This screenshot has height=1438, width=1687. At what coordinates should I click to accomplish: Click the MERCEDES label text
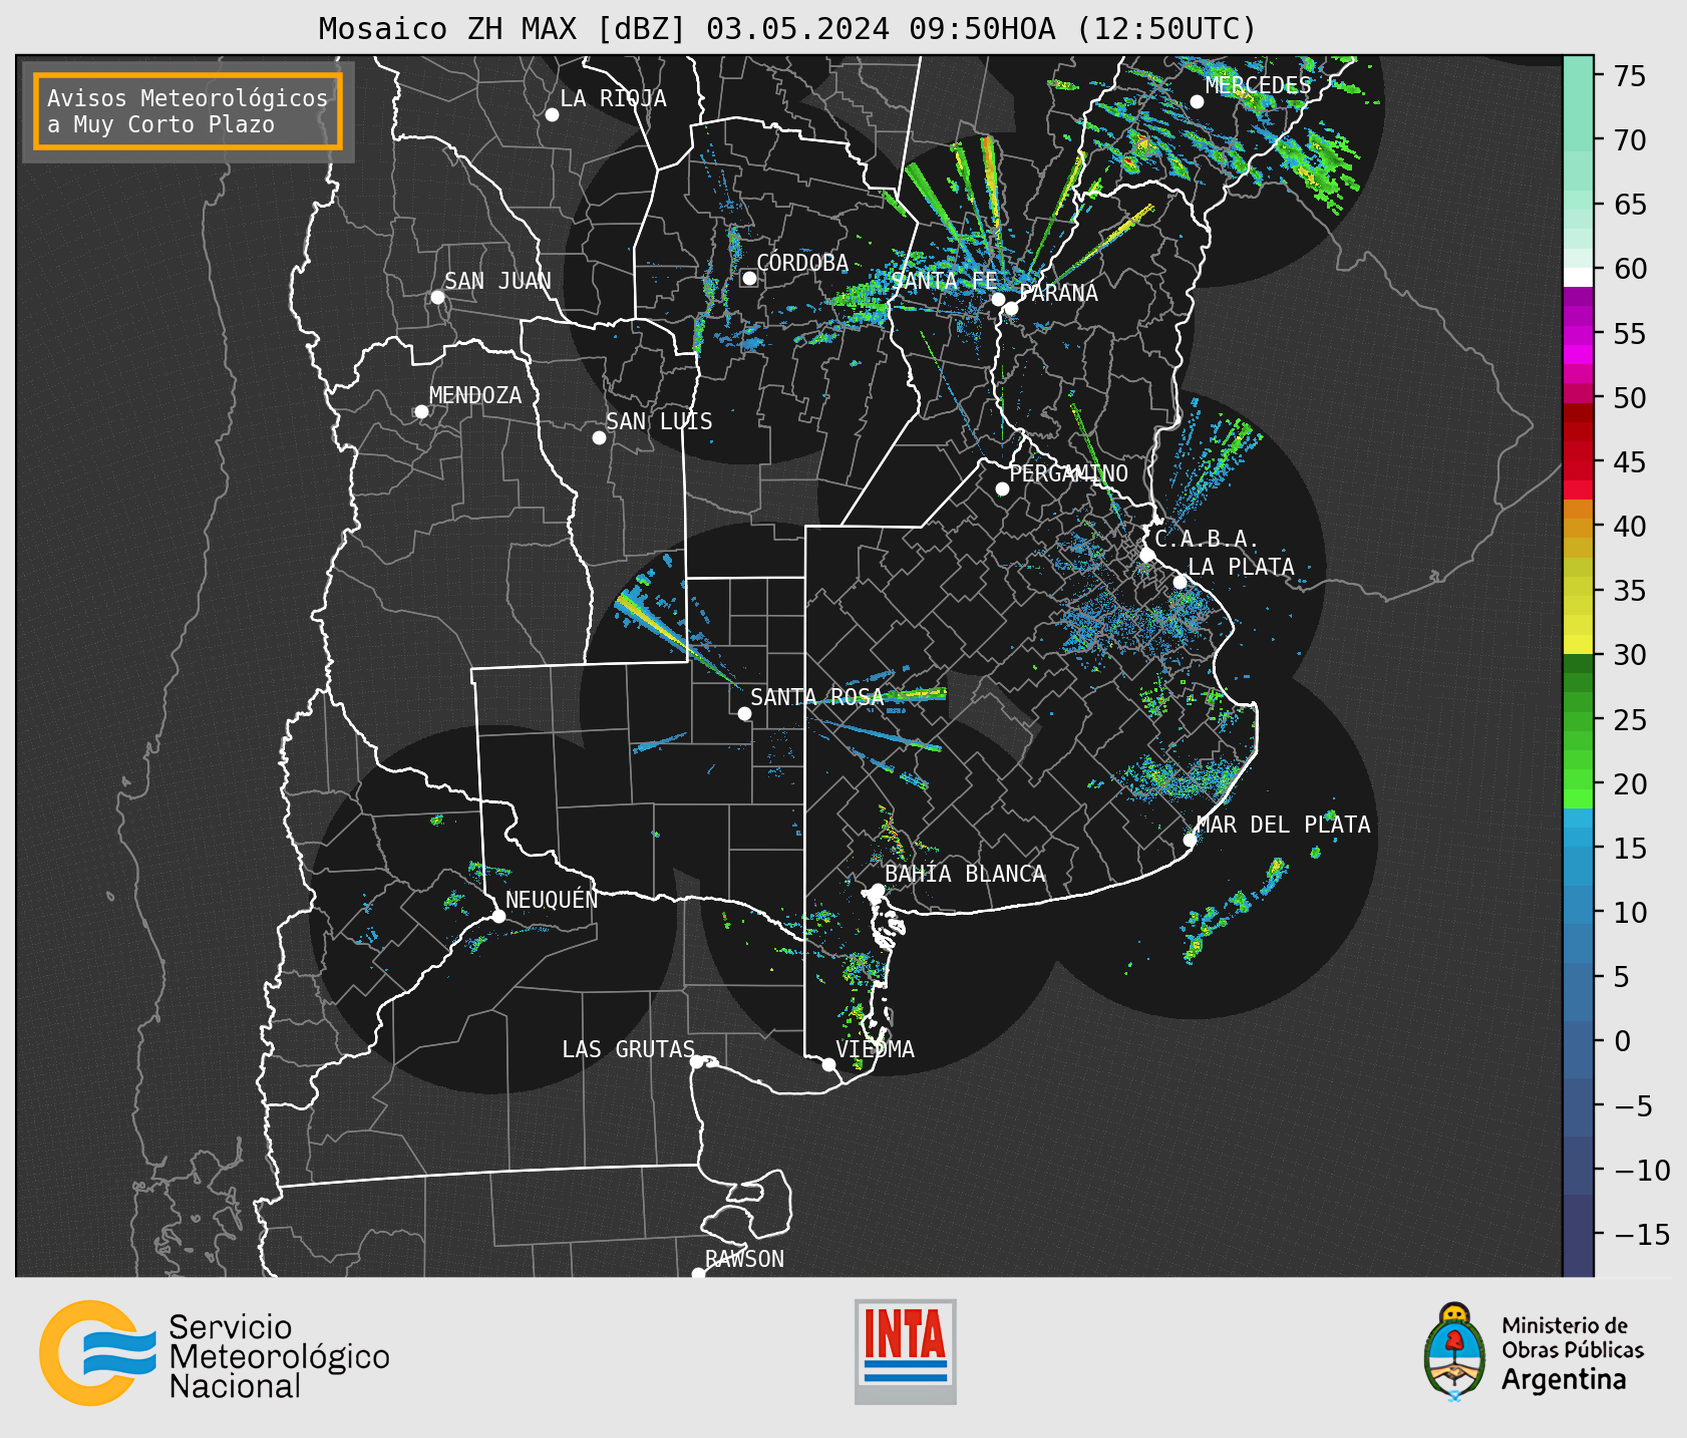(x=1258, y=86)
